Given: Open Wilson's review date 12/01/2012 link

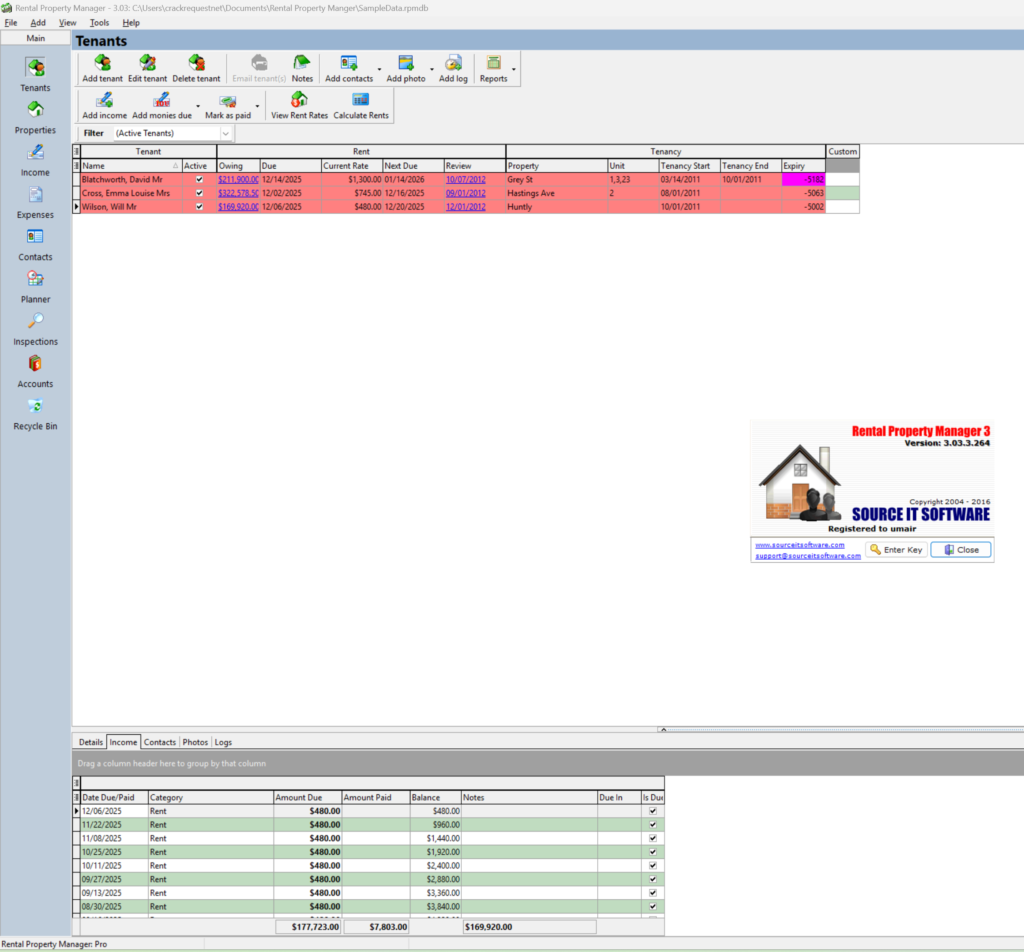Looking at the screenshot, I should pyautogui.click(x=466, y=207).
